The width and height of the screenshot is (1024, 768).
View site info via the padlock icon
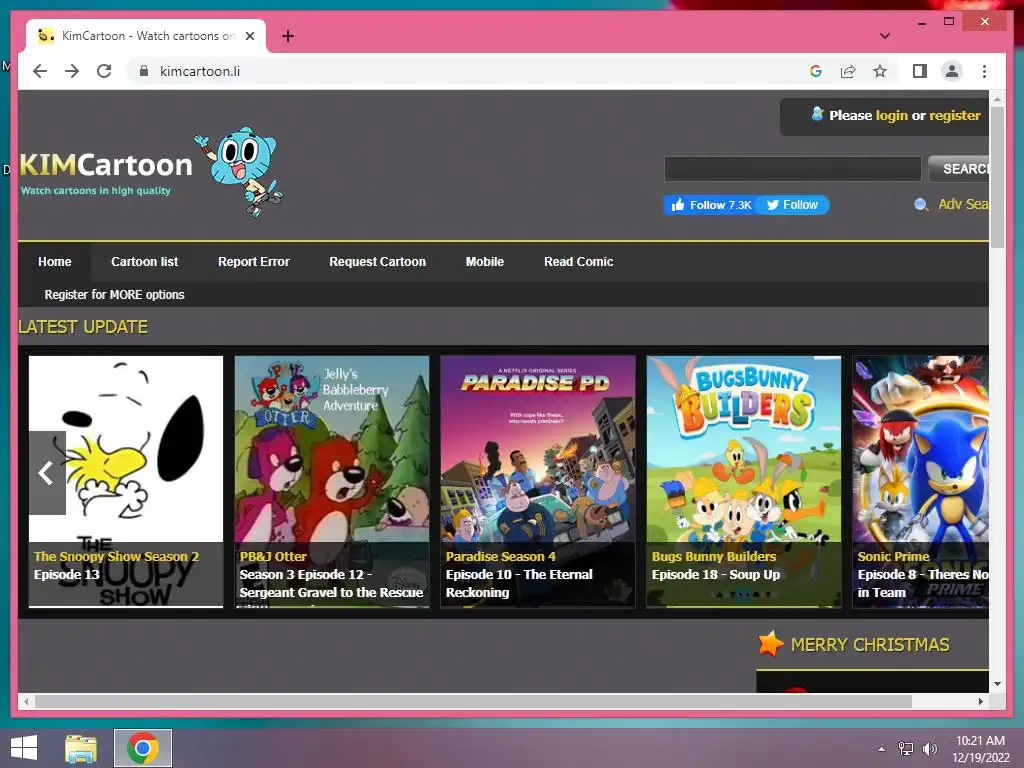(144, 71)
